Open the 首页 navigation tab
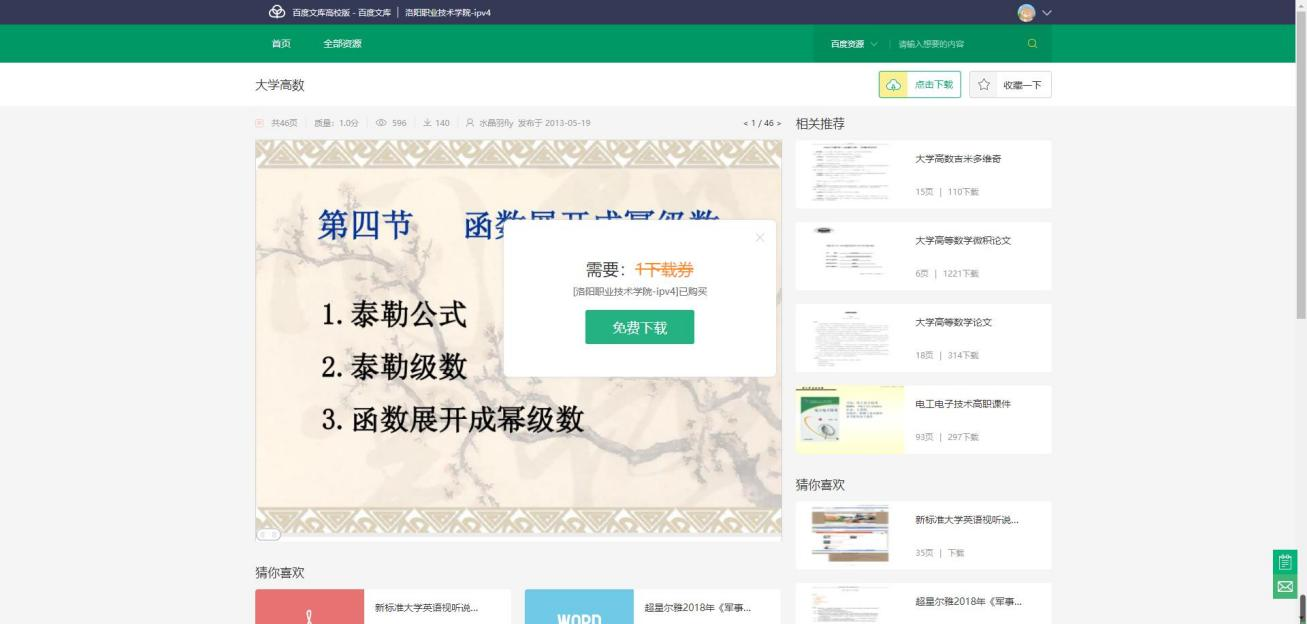The width and height of the screenshot is (1307, 624). tap(281, 44)
